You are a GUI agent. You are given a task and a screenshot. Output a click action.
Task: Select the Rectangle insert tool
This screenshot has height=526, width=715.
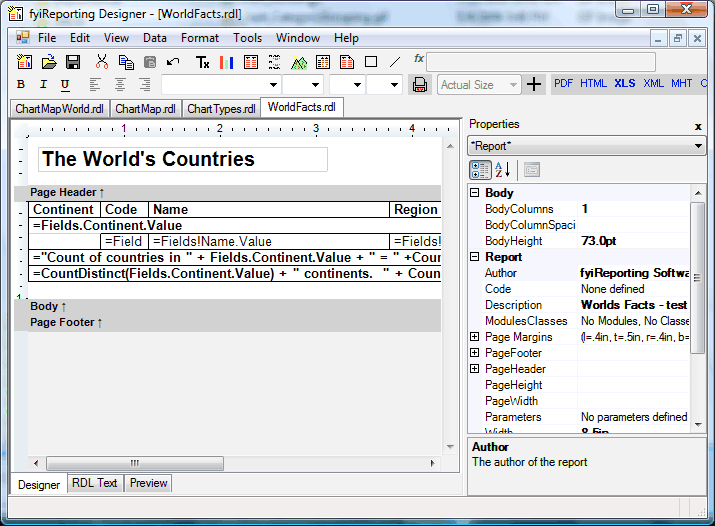click(x=371, y=62)
